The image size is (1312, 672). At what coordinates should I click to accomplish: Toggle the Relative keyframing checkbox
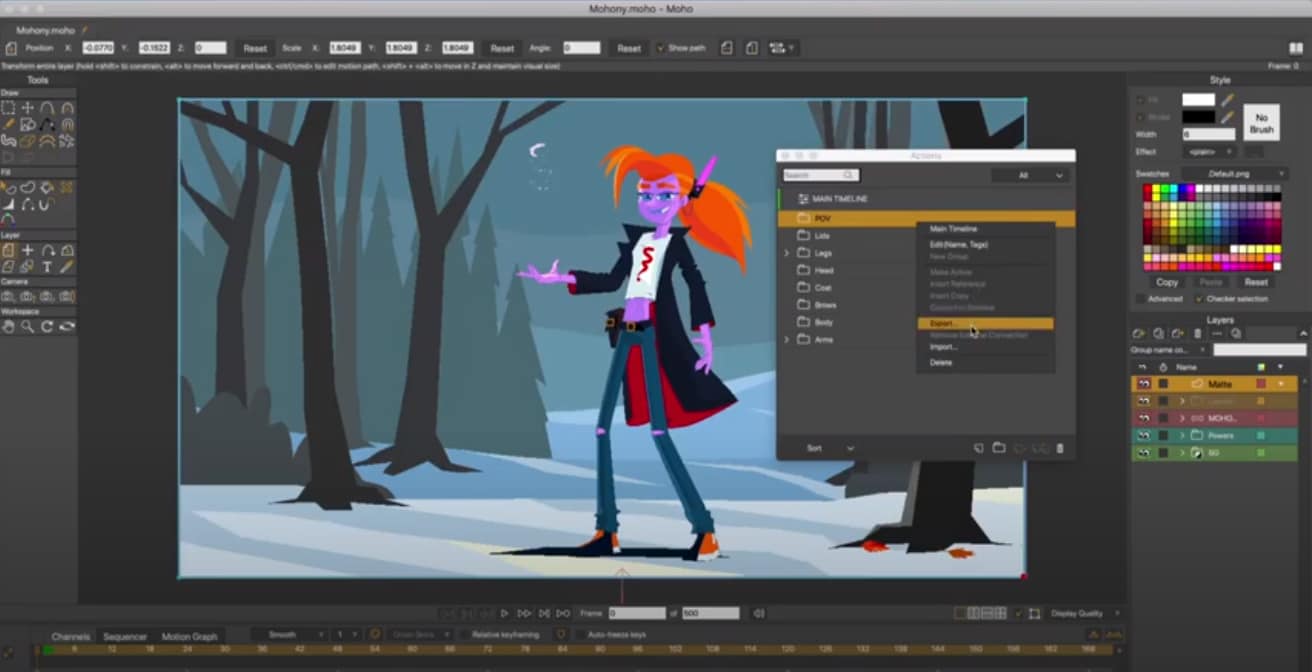[464, 634]
